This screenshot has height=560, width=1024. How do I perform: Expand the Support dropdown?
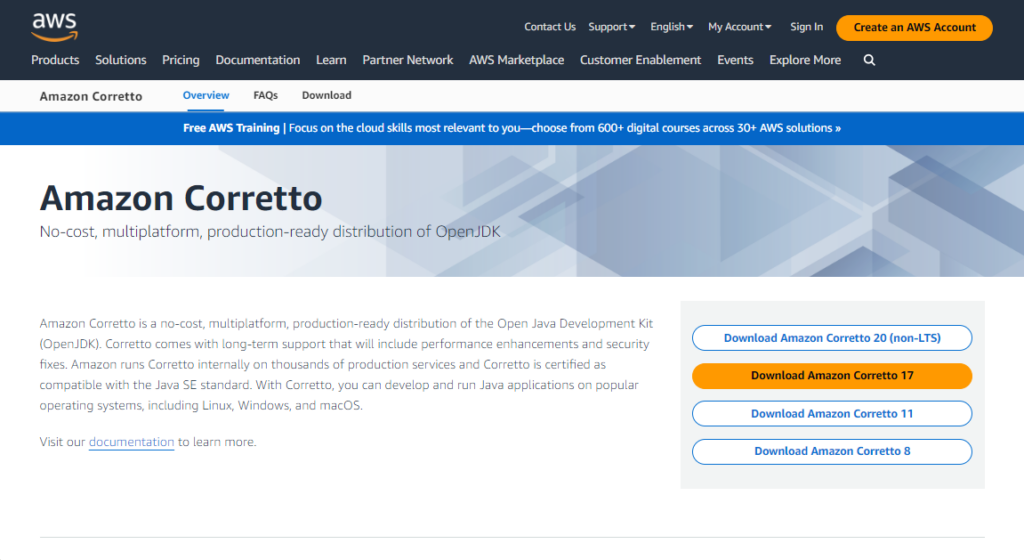[611, 27]
